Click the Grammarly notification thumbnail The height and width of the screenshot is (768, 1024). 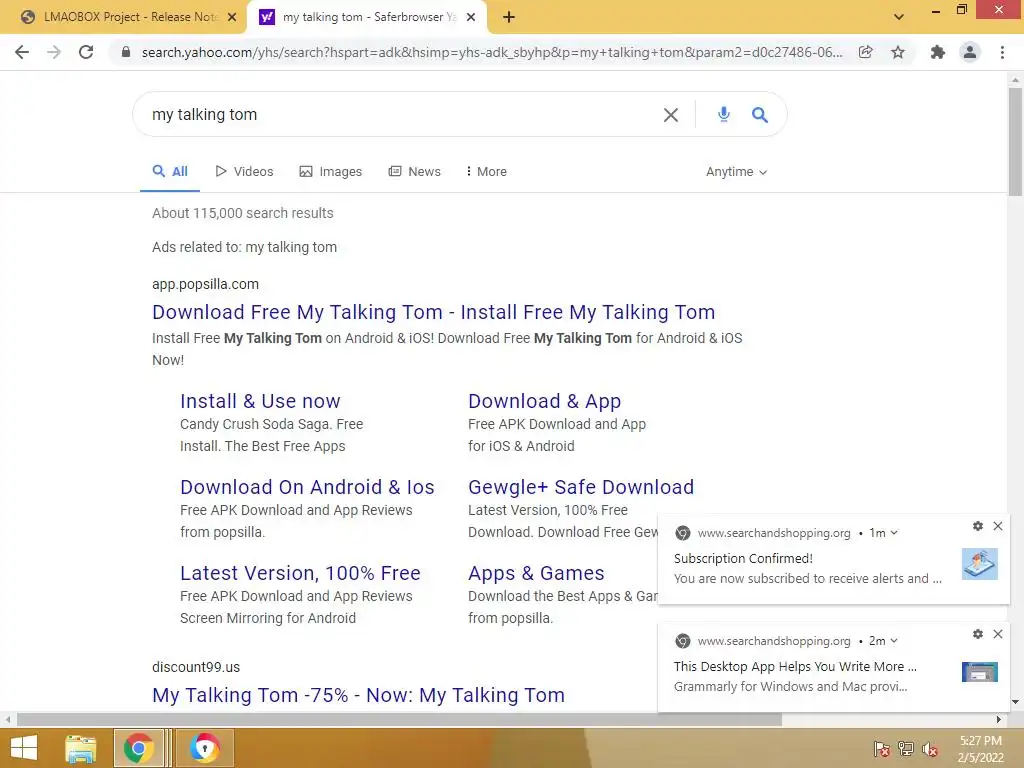(x=980, y=672)
